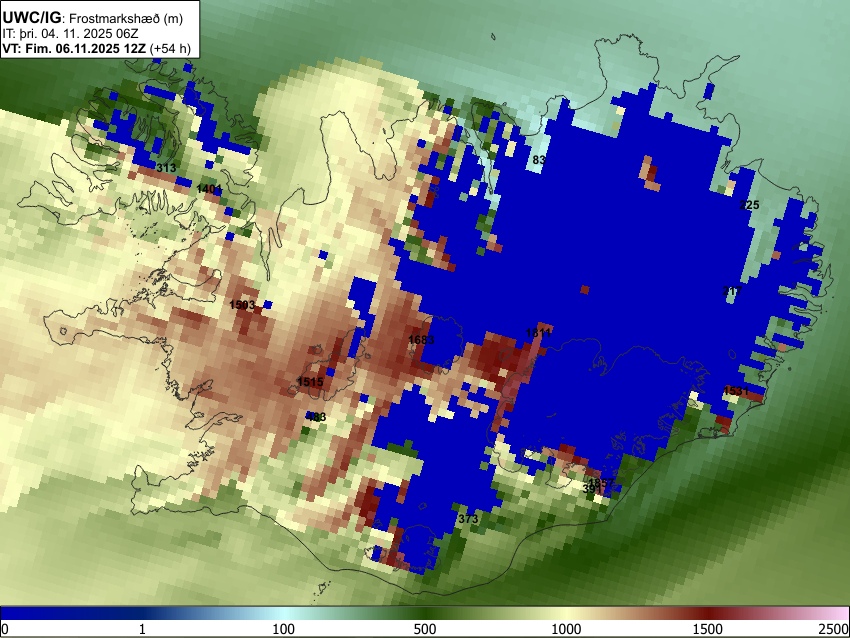This screenshot has width=850, height=638.
Task: Click the '1857' value on the map
Action: point(601,482)
